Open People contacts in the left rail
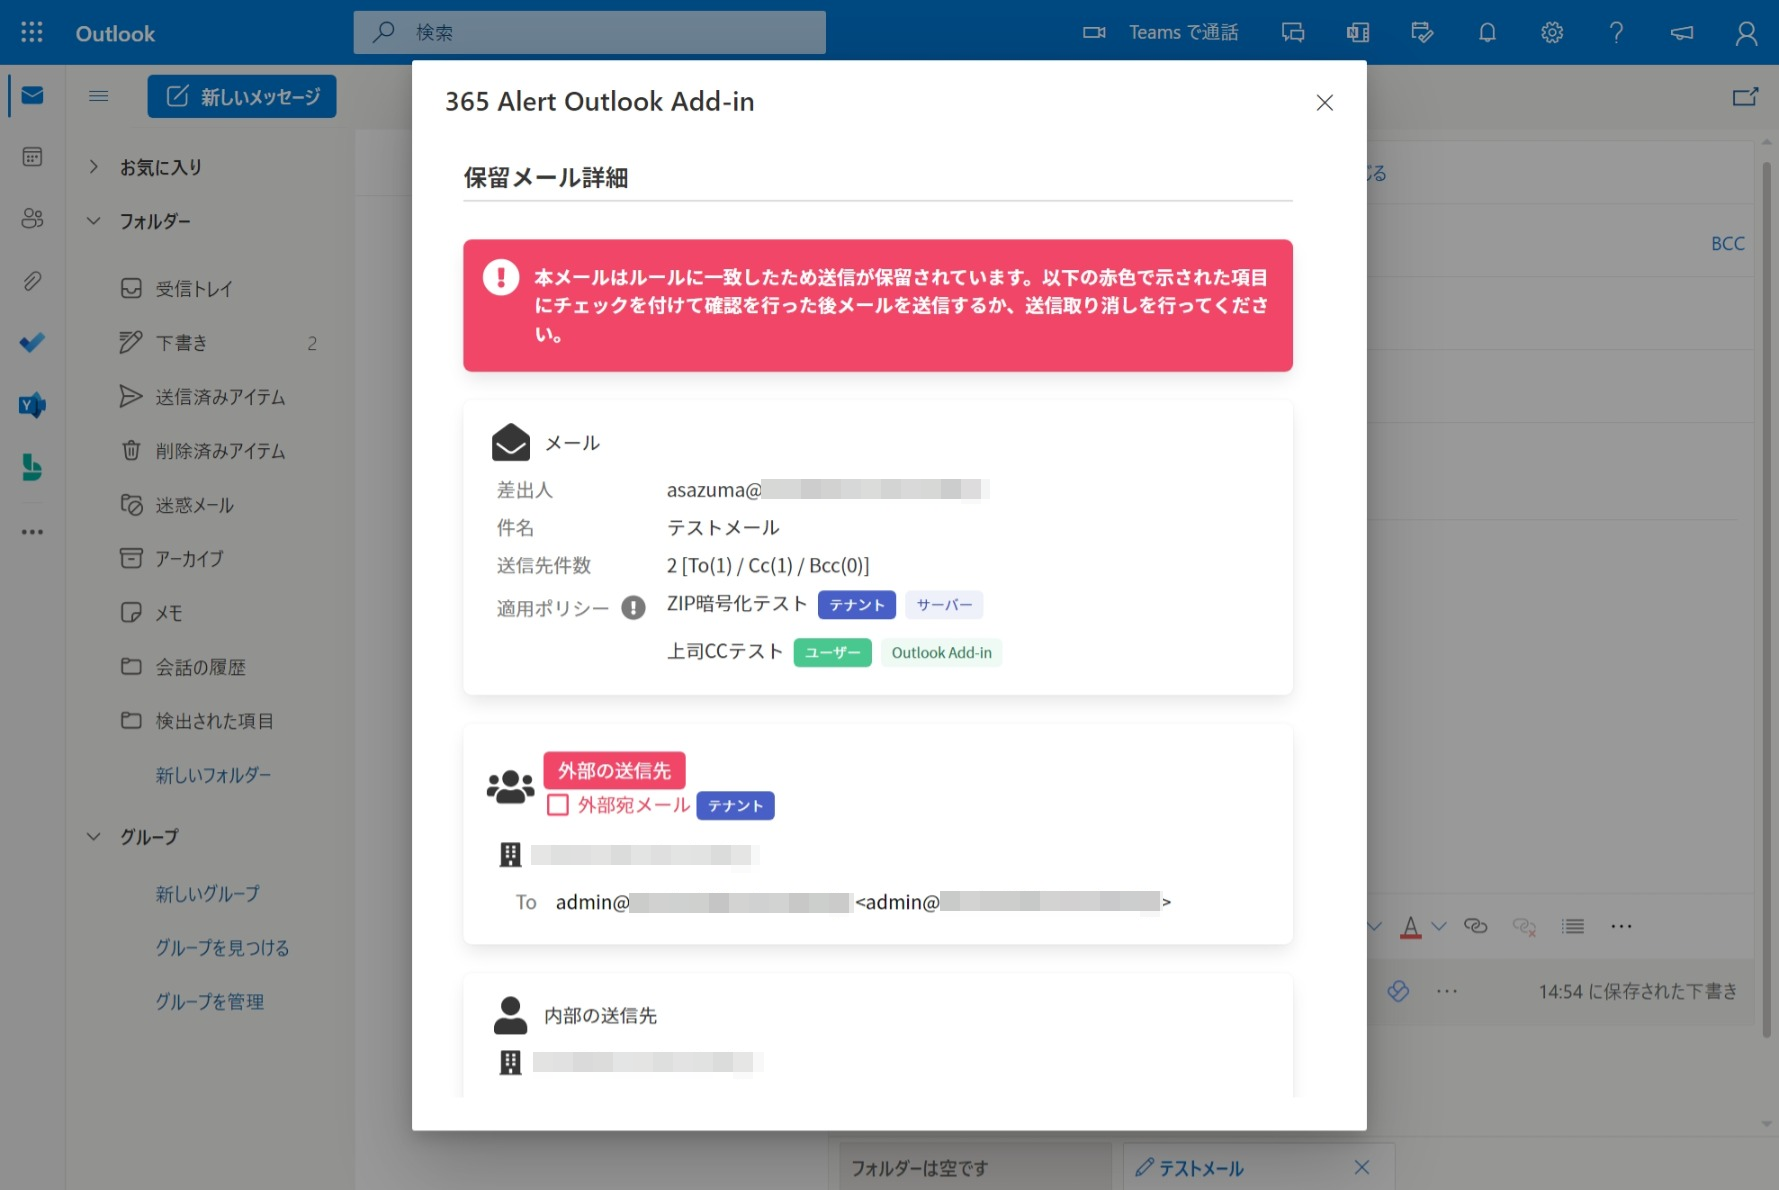This screenshot has height=1190, width=1779. [32, 218]
